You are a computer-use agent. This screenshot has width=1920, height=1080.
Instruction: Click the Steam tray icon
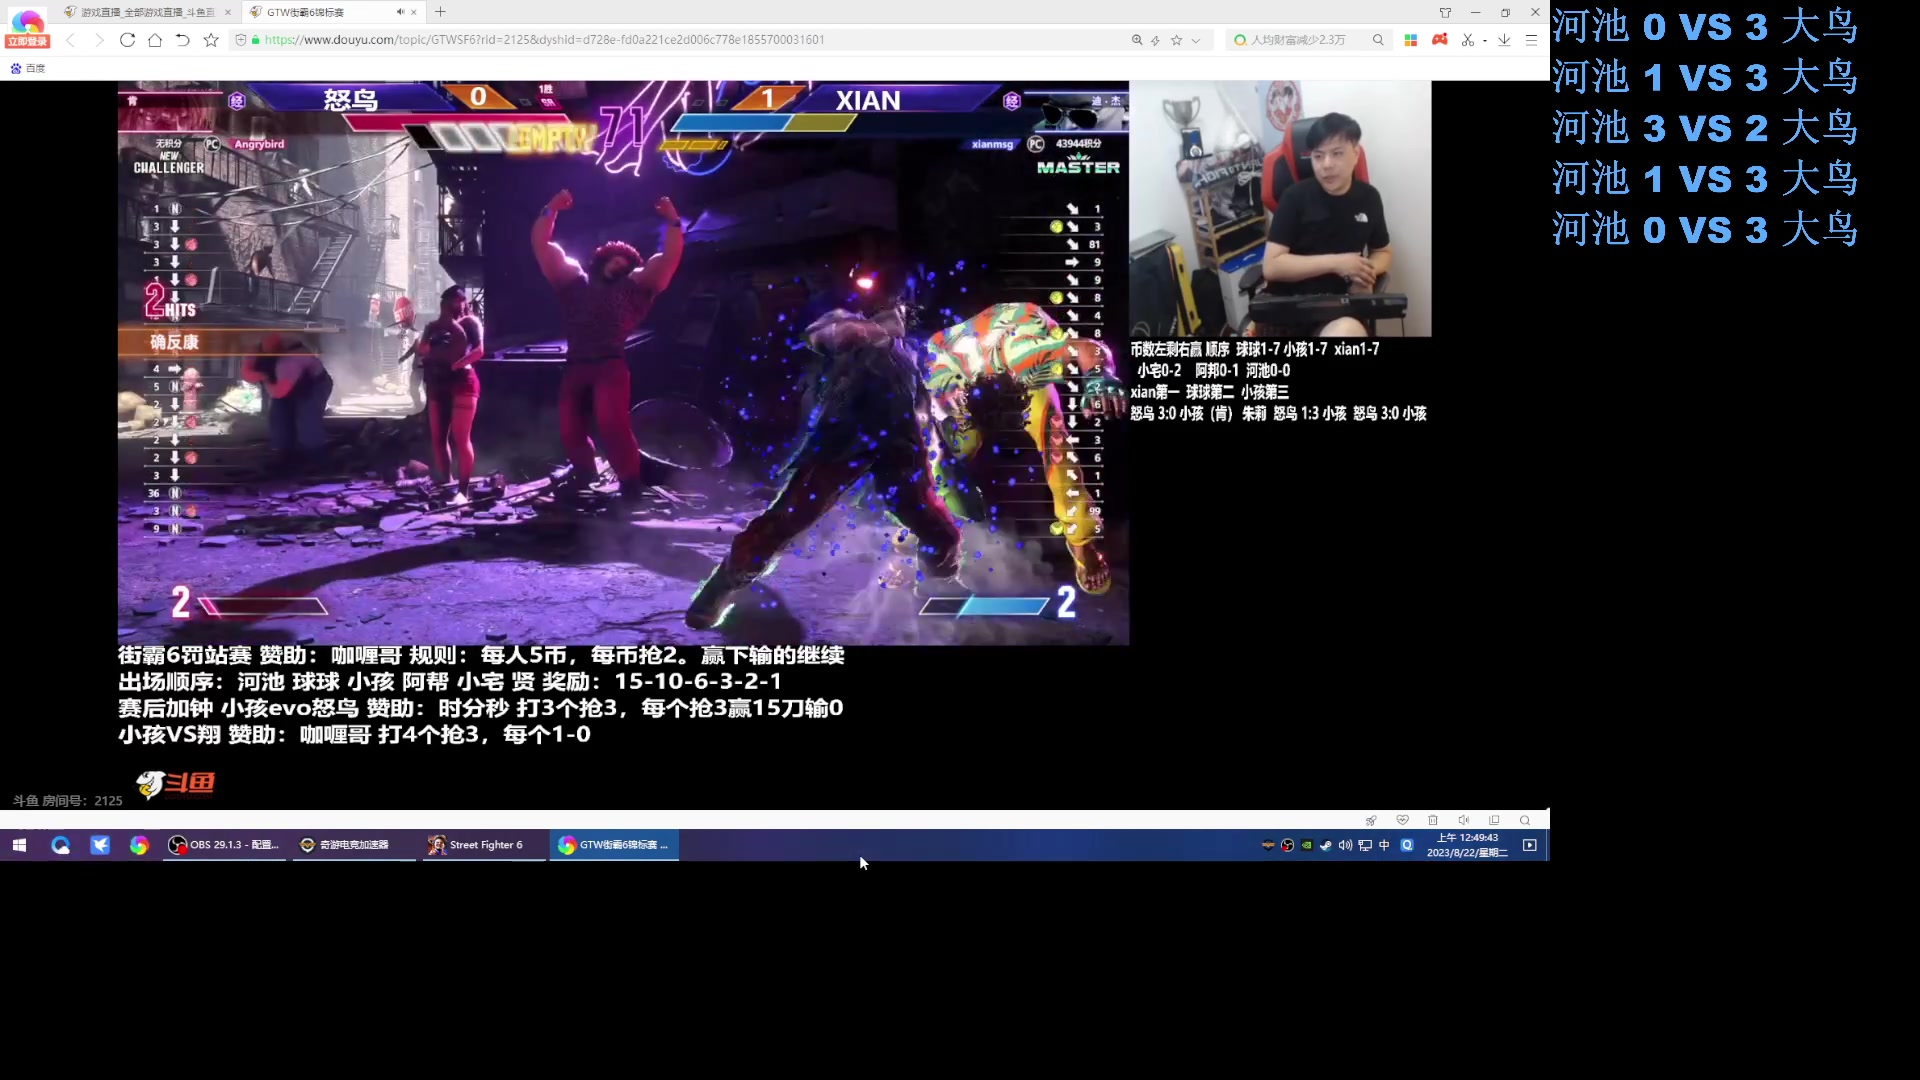[x=1326, y=845]
